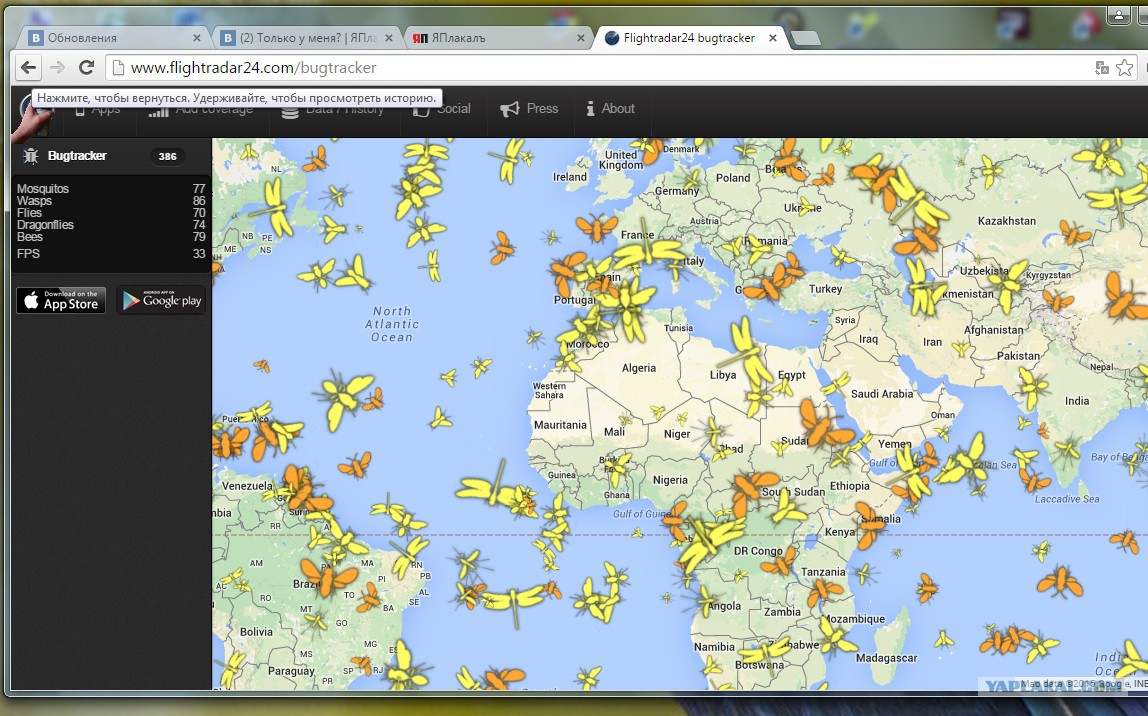Click the info icon beside About
Image resolution: width=1148 pixels, height=716 pixels.
[590, 108]
